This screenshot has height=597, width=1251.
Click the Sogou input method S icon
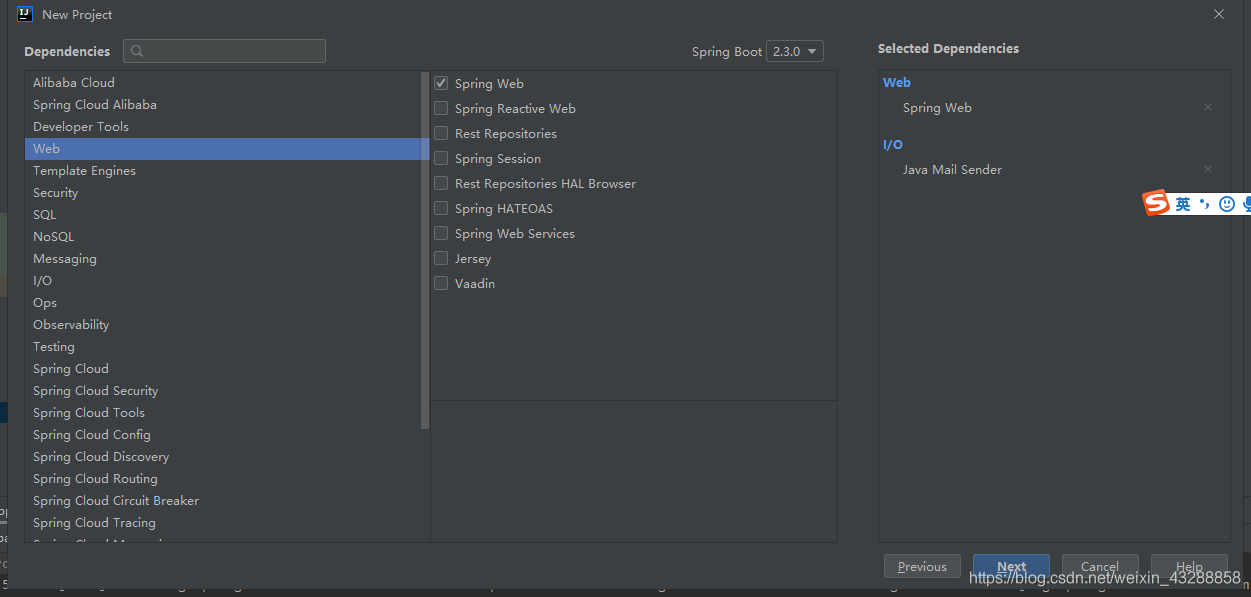[1156, 203]
